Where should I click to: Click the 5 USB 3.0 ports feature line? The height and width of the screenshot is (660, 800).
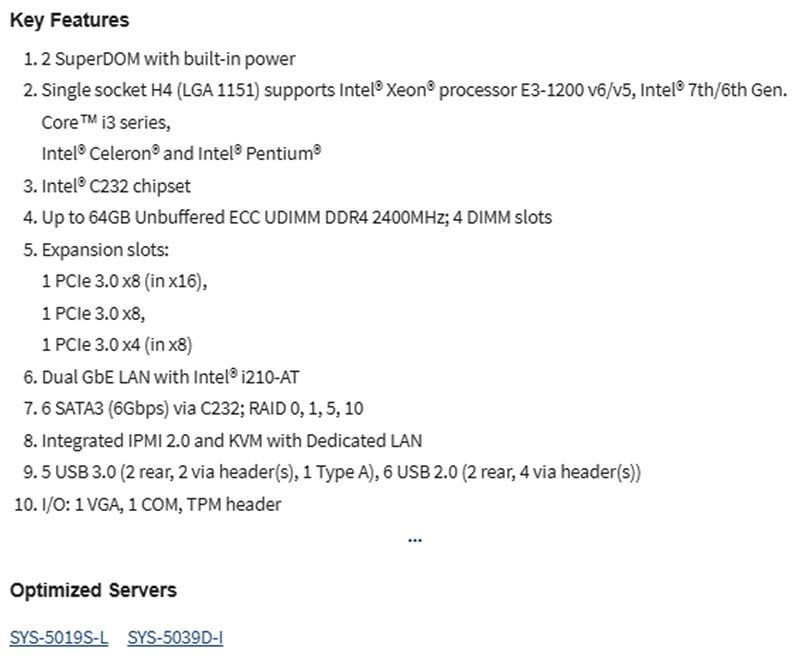click(x=341, y=472)
